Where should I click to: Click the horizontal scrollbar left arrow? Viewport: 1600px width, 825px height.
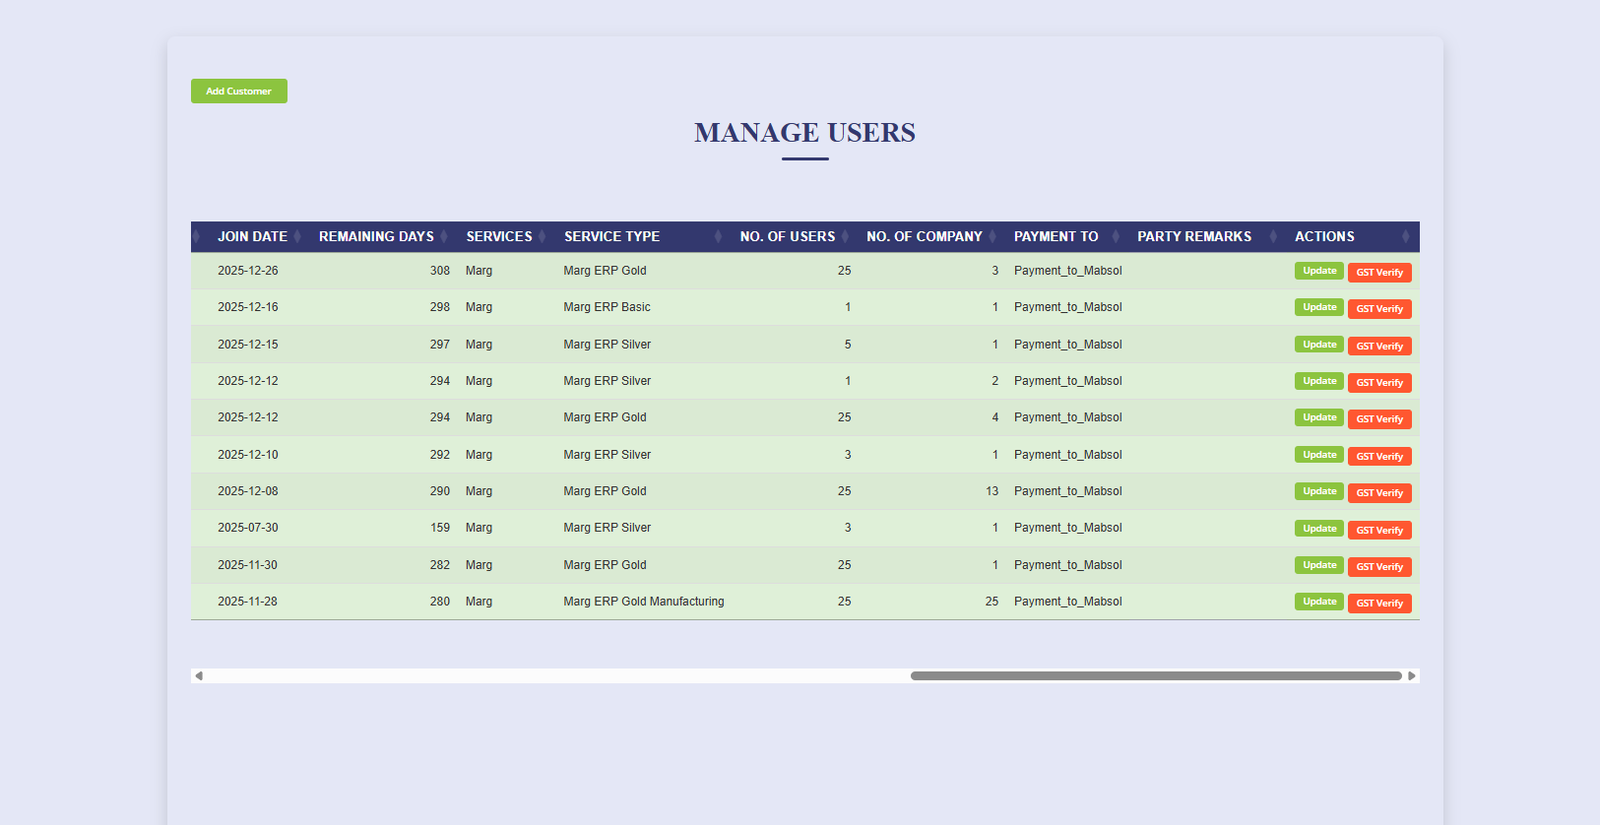click(199, 676)
